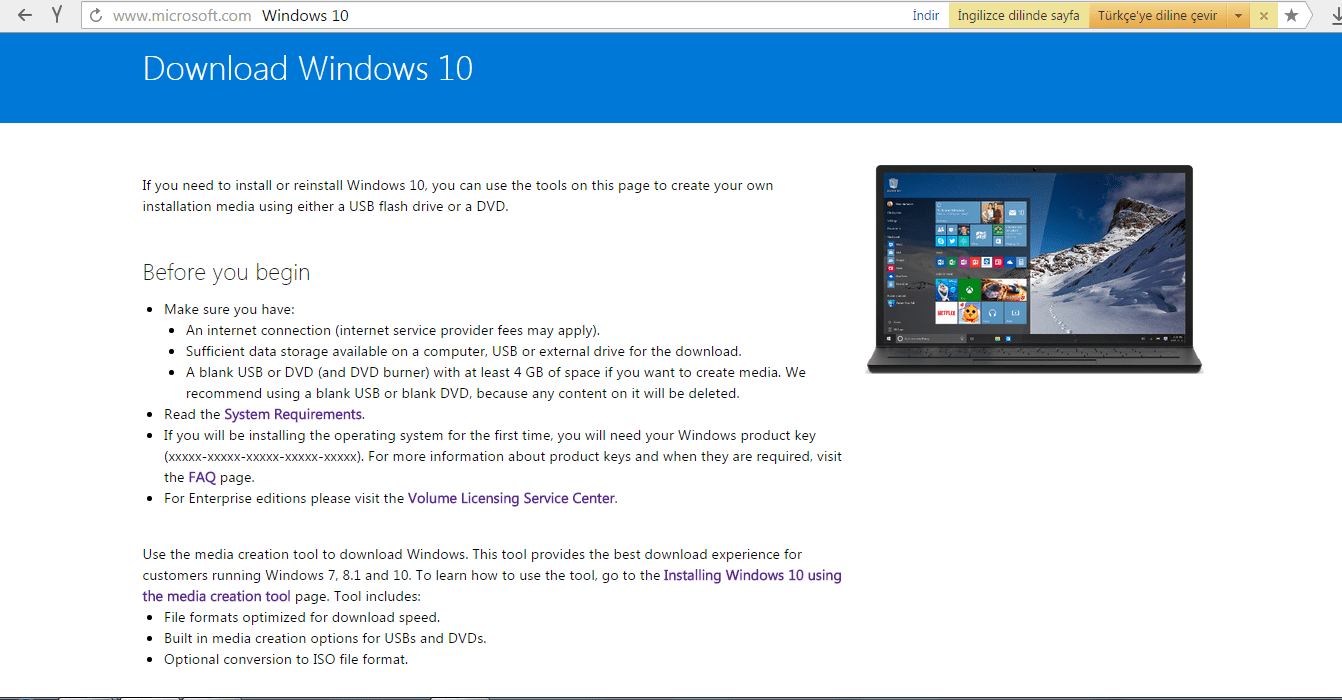Focus the www.microsoft.com address field

pyautogui.click(x=182, y=16)
